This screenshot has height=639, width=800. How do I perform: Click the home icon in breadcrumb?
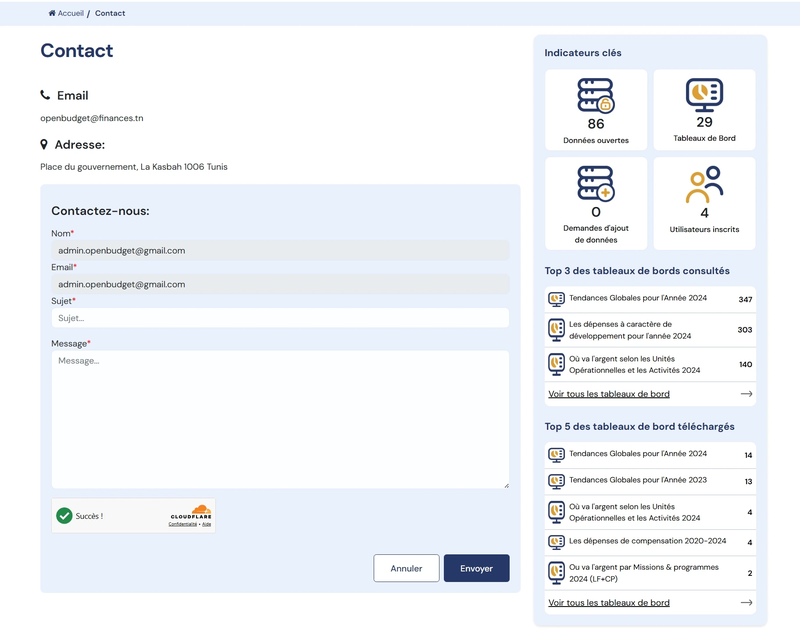[x=52, y=13]
